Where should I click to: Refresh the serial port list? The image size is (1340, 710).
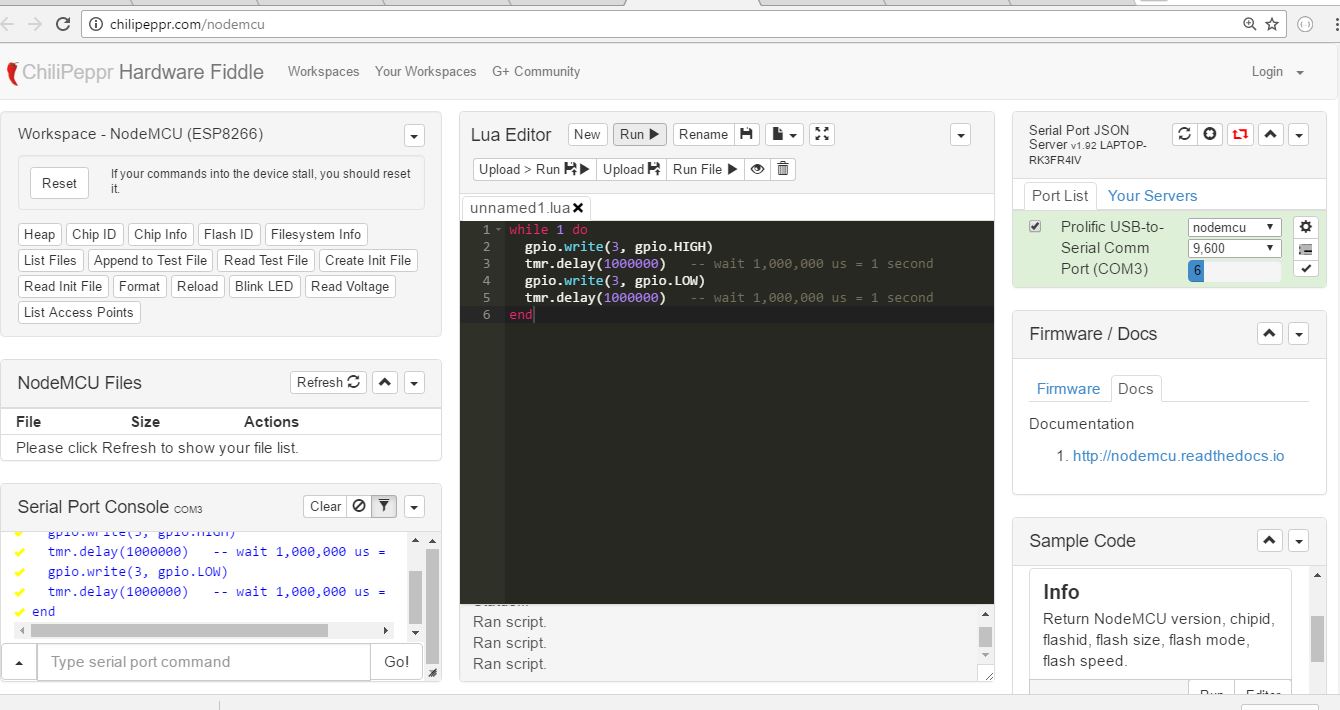coord(1184,134)
